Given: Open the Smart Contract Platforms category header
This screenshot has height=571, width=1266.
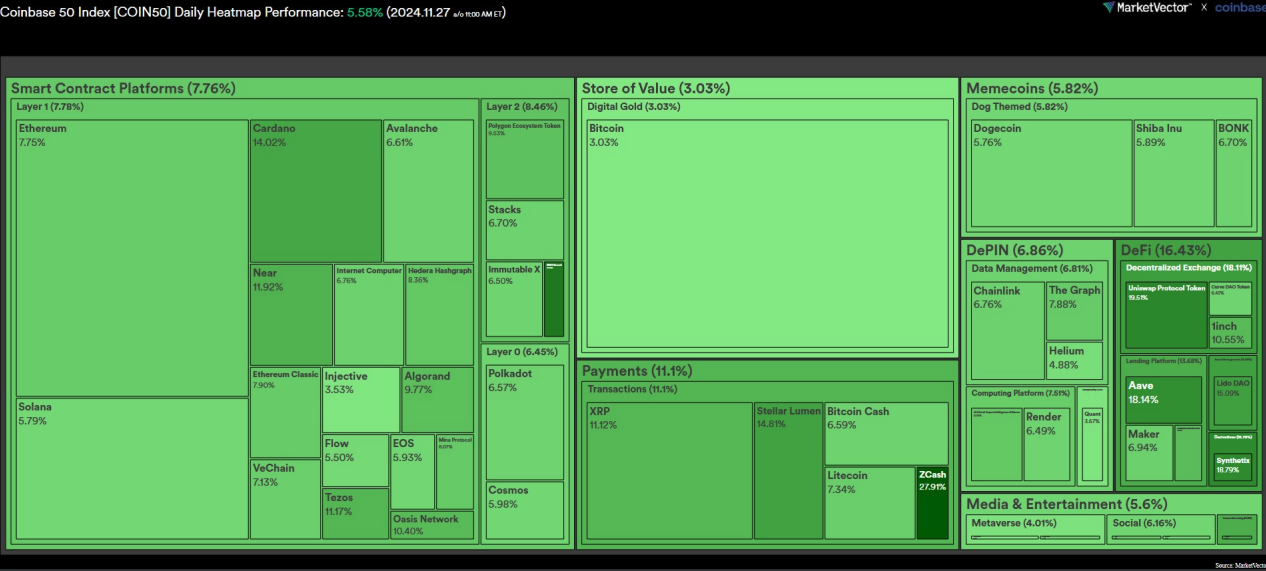Looking at the screenshot, I should pyautogui.click(x=123, y=88).
